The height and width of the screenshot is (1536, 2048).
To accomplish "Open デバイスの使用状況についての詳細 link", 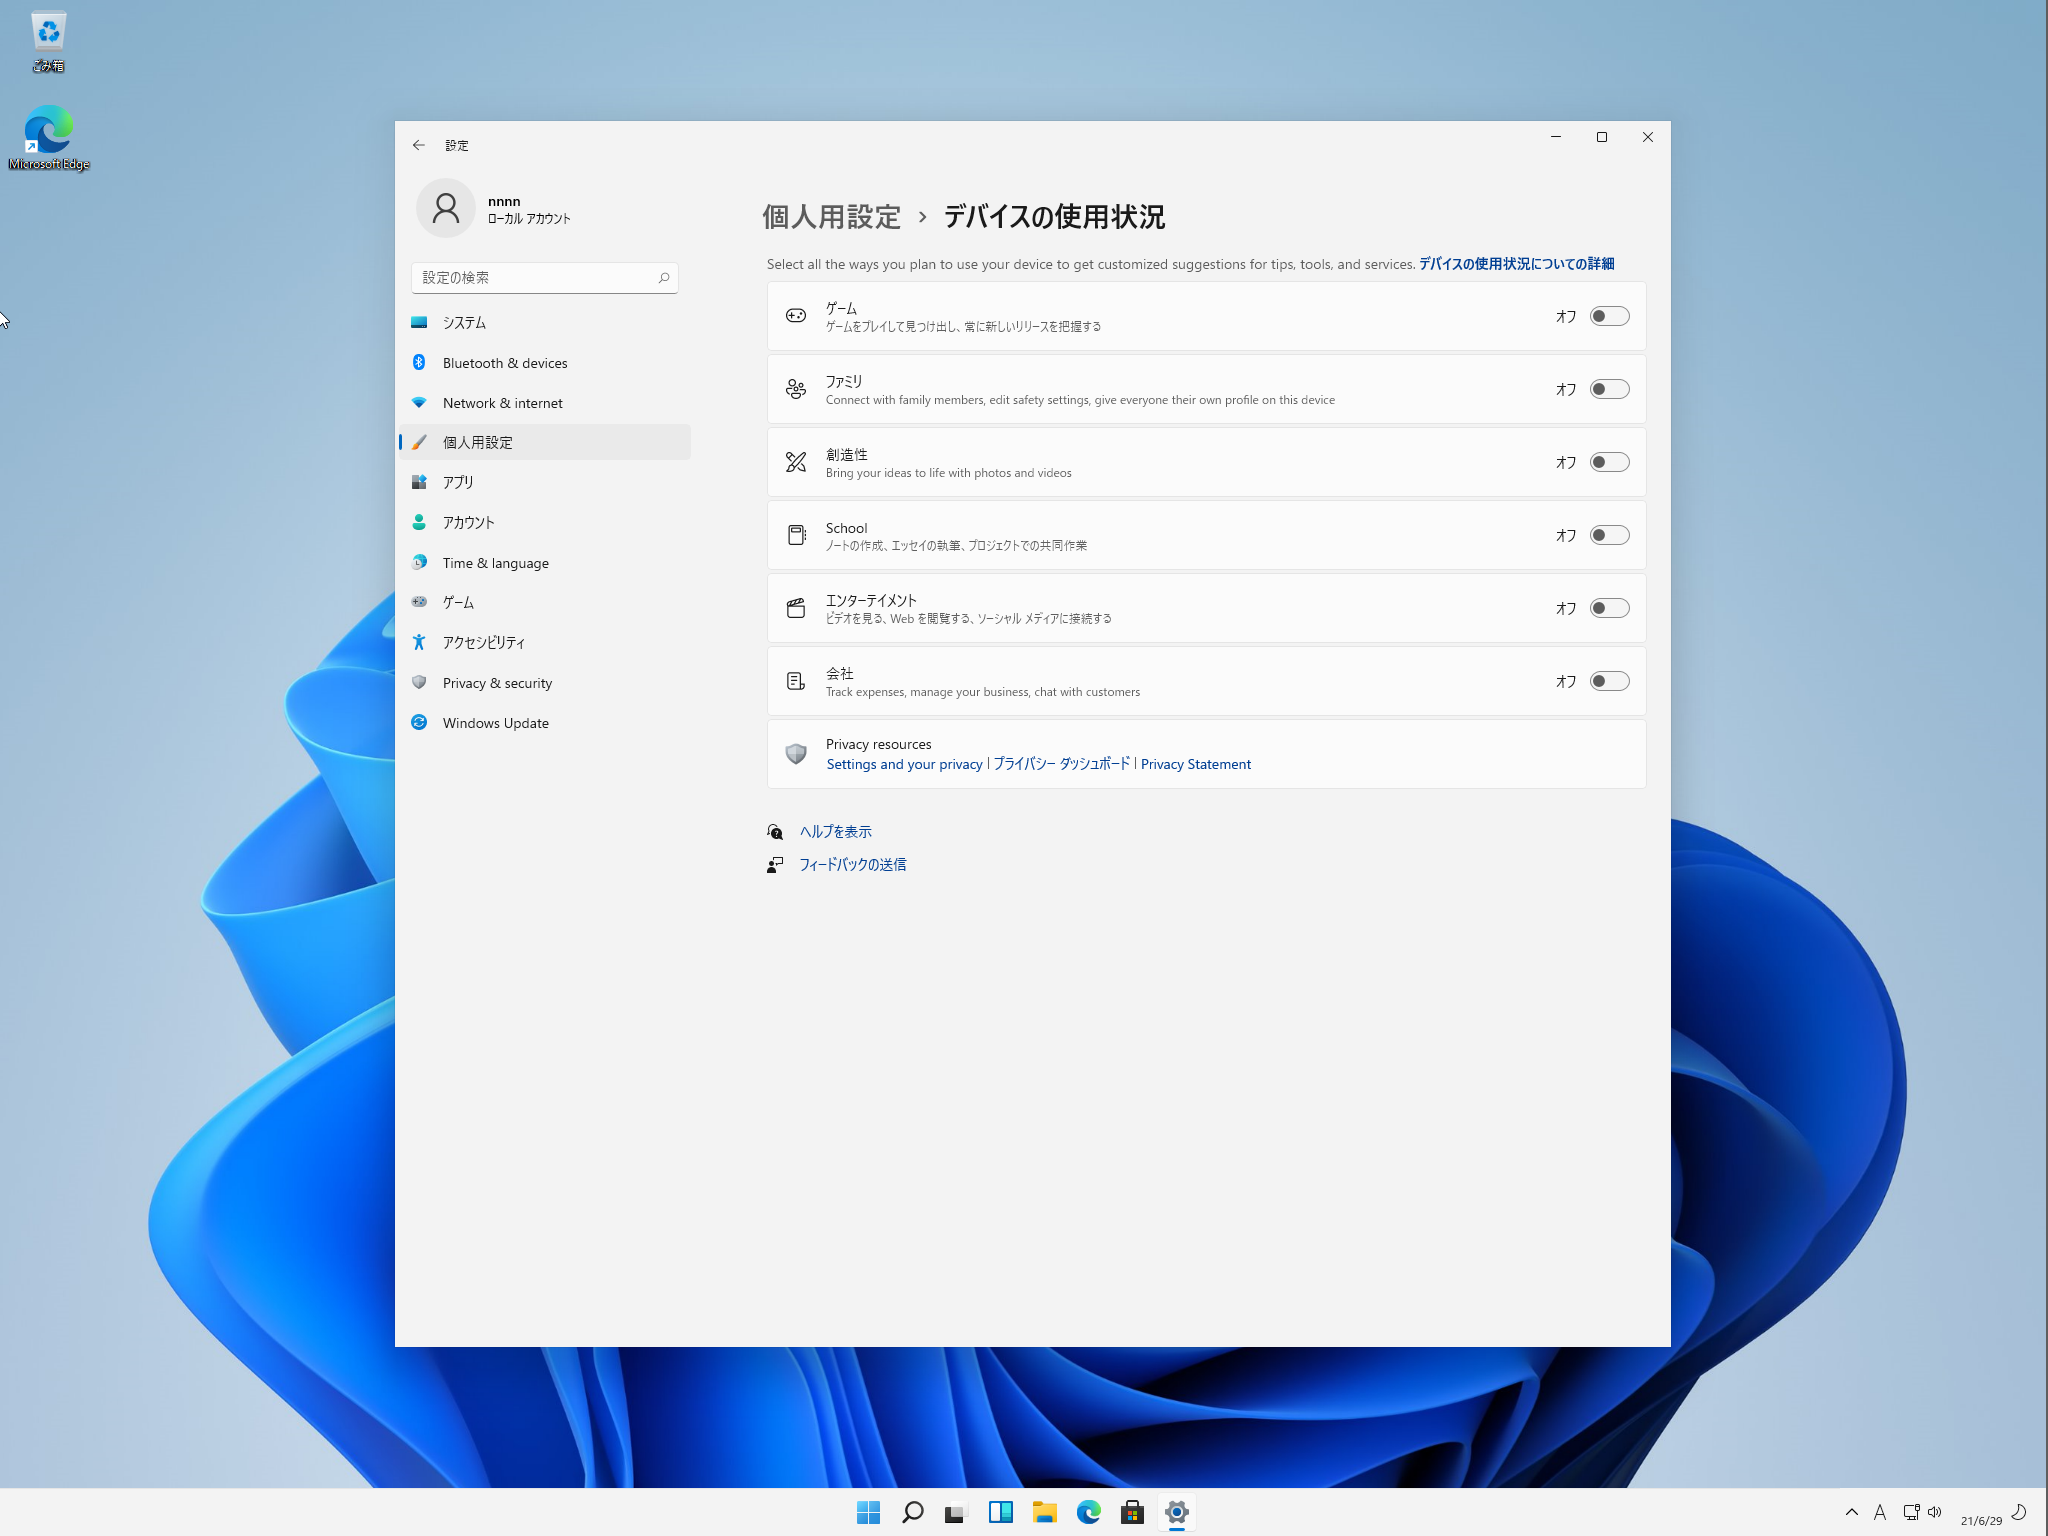I will [1516, 264].
